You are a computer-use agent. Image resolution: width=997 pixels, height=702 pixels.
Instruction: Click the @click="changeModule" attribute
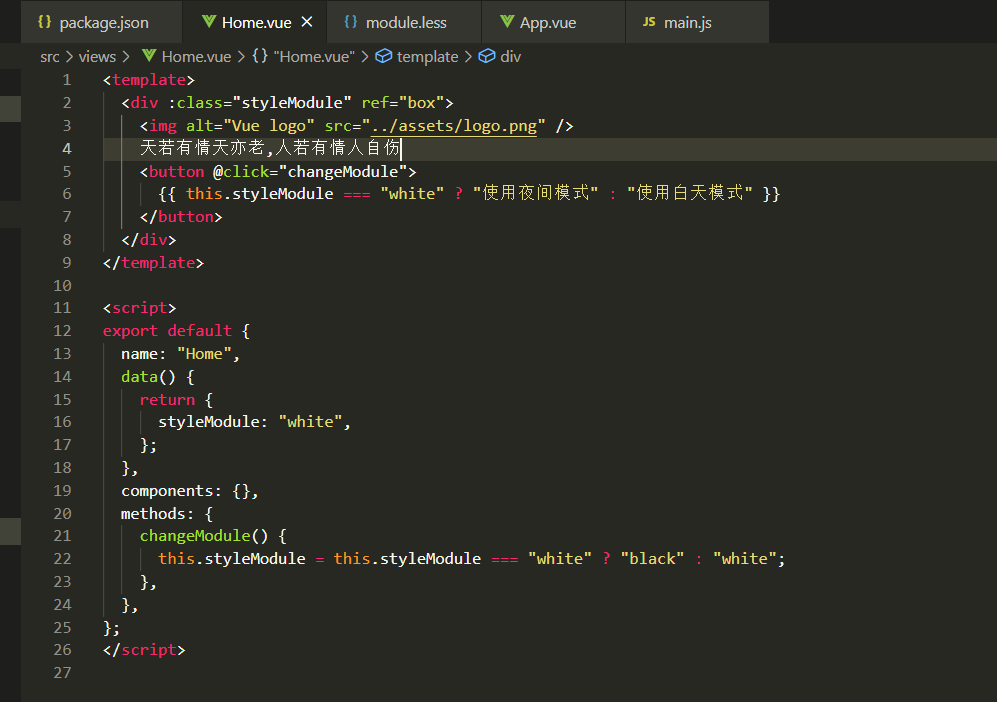tap(310, 172)
